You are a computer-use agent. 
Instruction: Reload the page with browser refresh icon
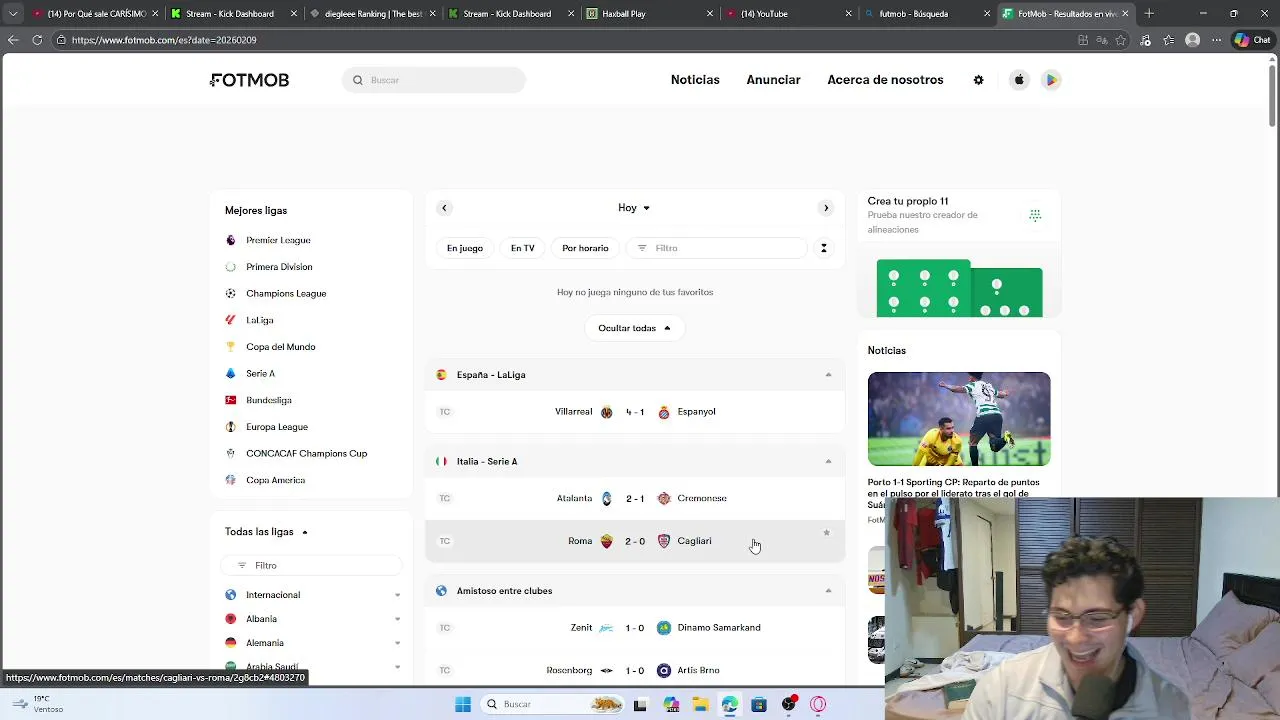pyautogui.click(x=37, y=40)
